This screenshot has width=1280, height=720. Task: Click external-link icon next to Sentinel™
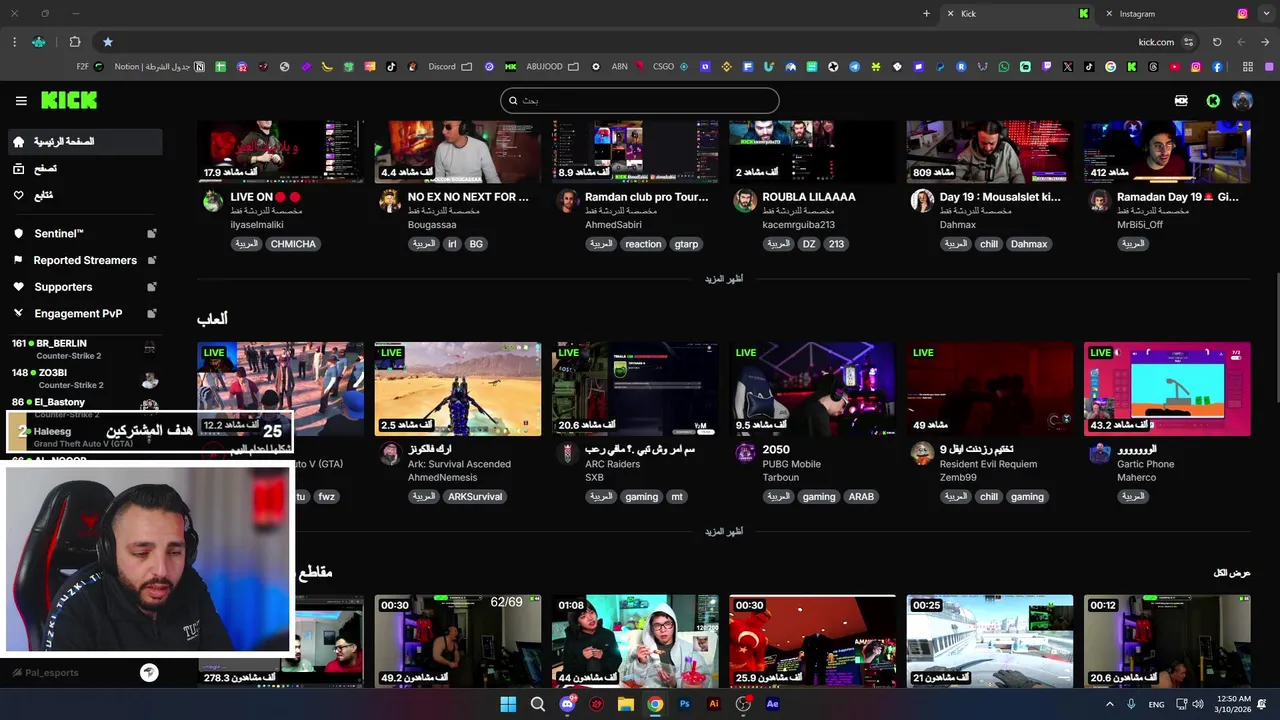click(x=152, y=233)
